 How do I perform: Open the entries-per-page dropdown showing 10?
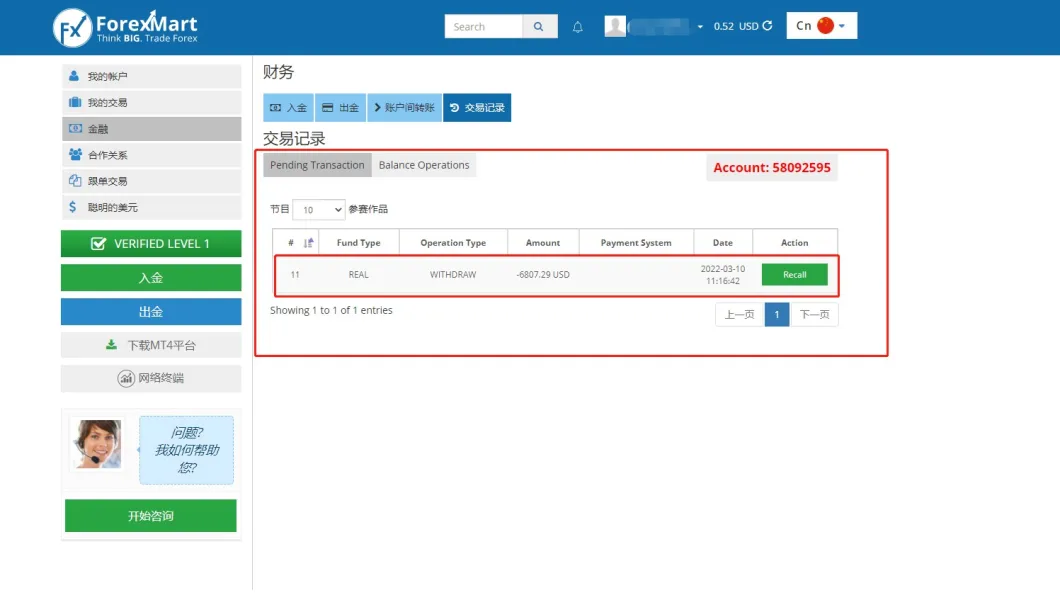pos(318,210)
